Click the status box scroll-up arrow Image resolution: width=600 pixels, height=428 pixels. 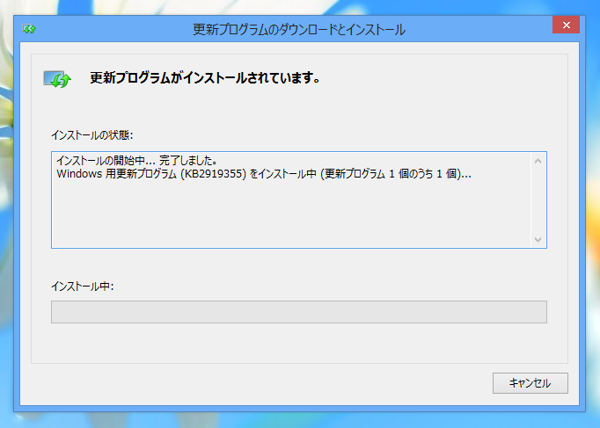(x=538, y=161)
